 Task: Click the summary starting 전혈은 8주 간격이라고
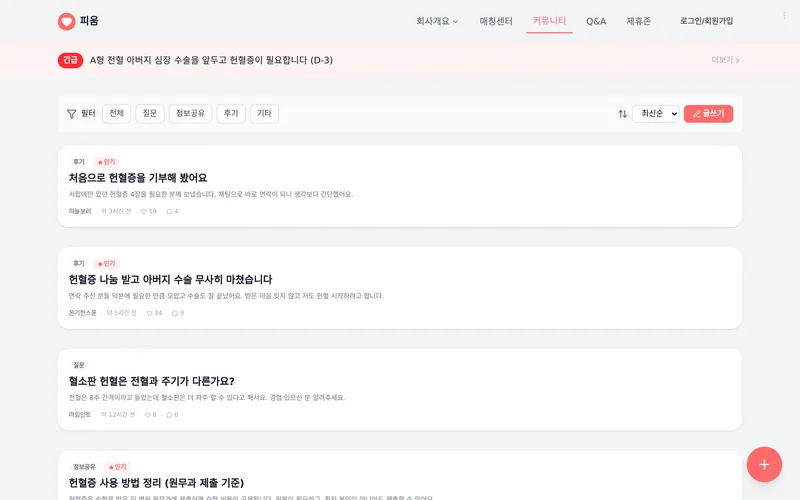pyautogui.click(x=207, y=397)
